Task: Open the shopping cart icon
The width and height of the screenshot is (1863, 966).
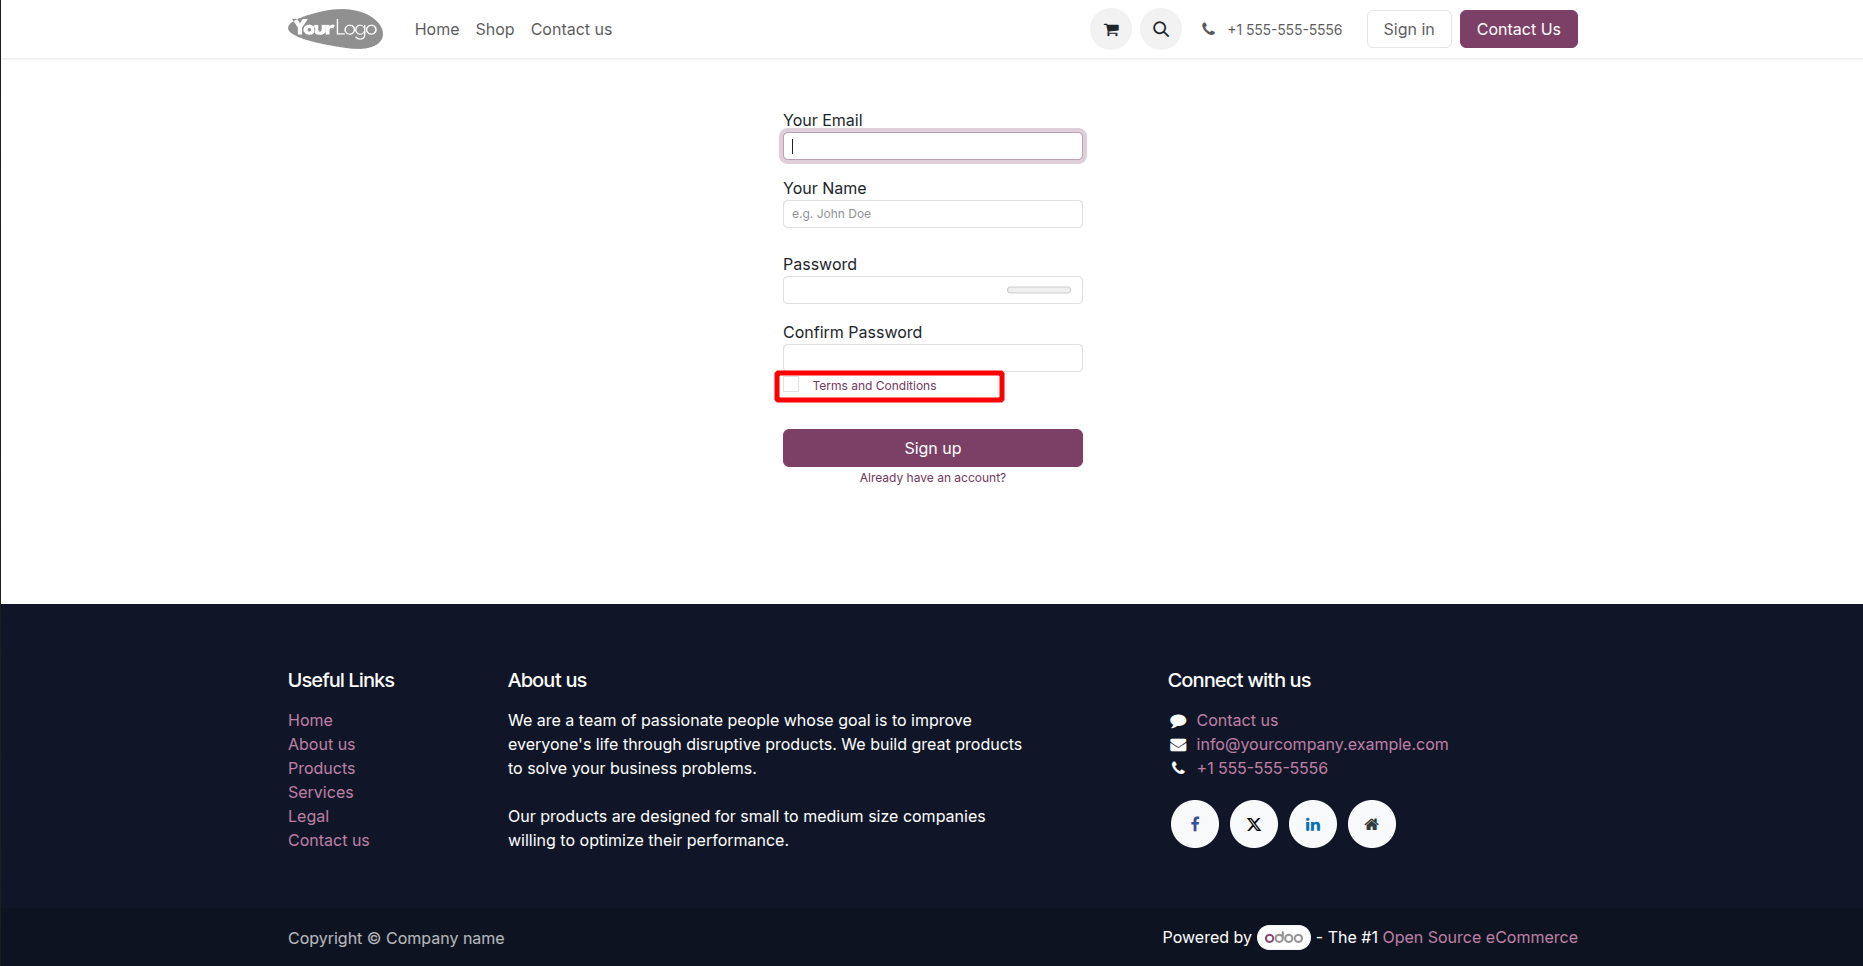Action: coord(1111,30)
